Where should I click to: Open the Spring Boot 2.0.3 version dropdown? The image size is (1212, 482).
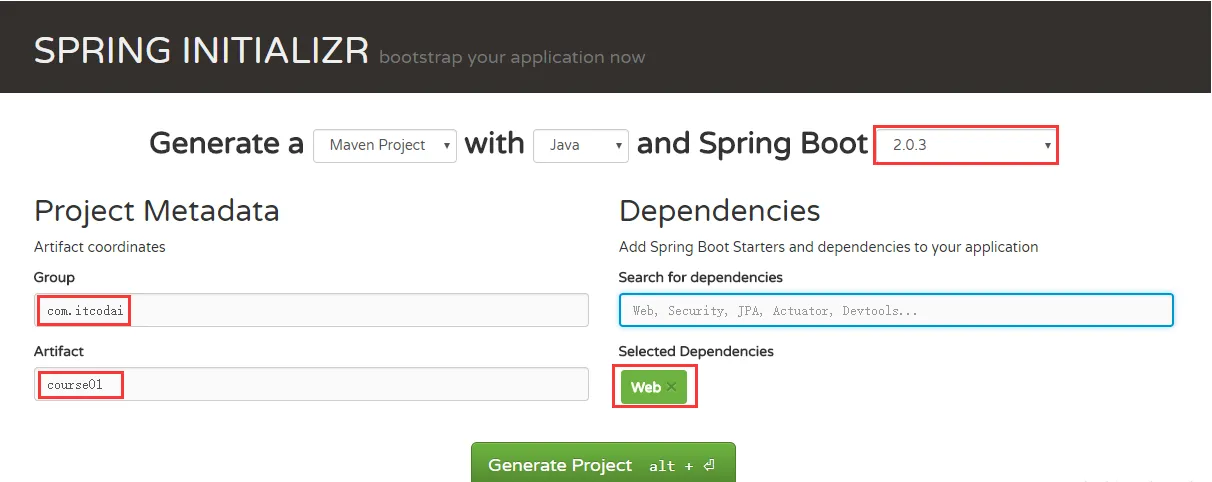click(x=966, y=145)
